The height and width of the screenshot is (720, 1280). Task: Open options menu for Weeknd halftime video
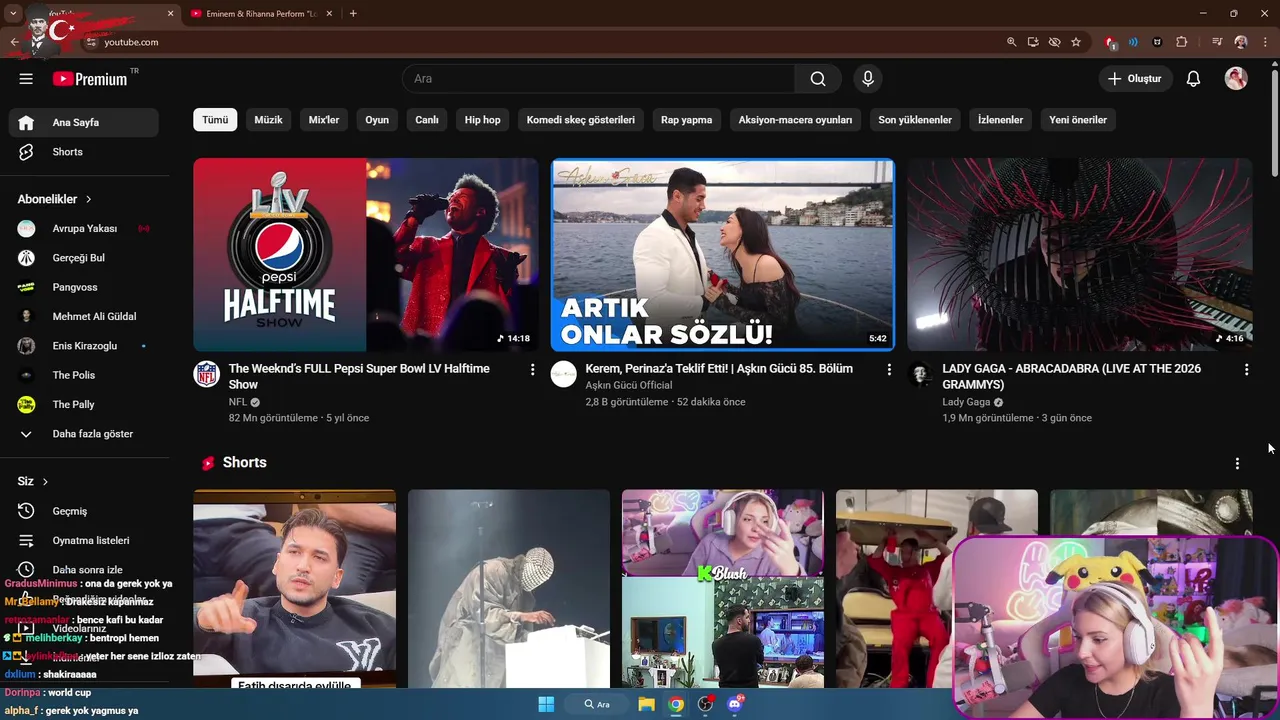(x=532, y=370)
